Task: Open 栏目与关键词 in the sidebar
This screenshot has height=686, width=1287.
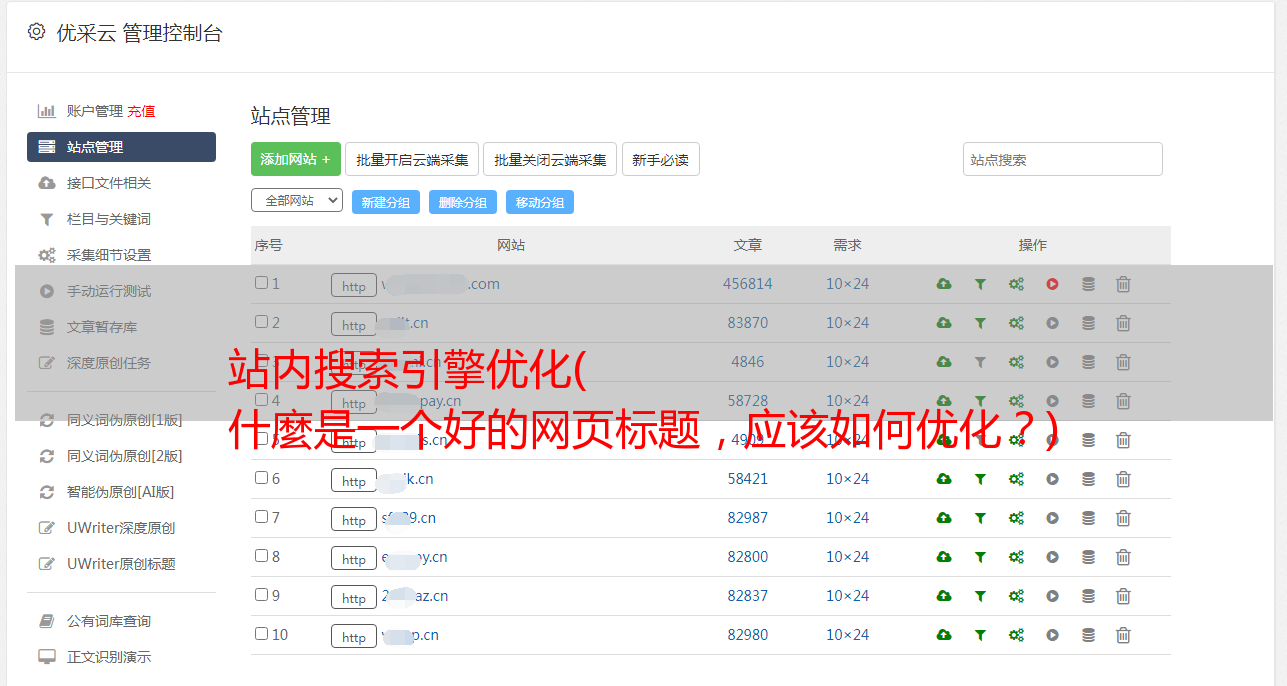Action: (x=109, y=219)
